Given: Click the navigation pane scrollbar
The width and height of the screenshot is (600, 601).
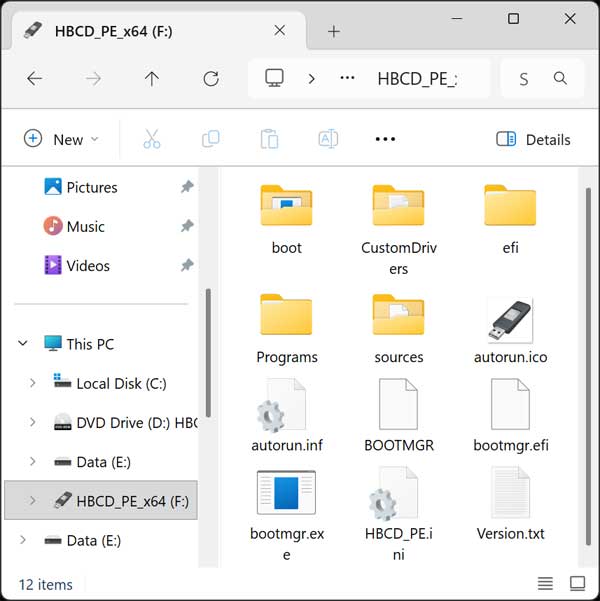Looking at the screenshot, I should point(208,353).
